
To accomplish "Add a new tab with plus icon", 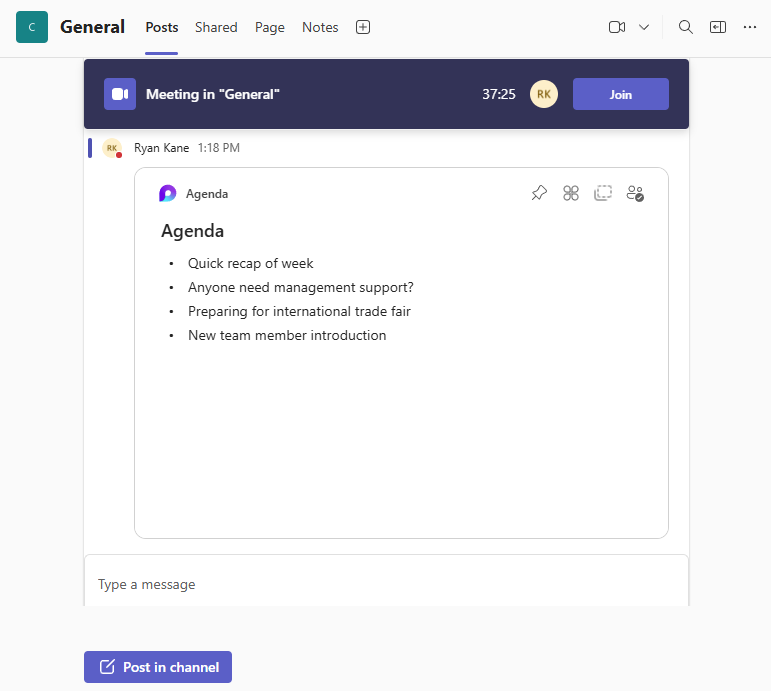I will click(363, 27).
